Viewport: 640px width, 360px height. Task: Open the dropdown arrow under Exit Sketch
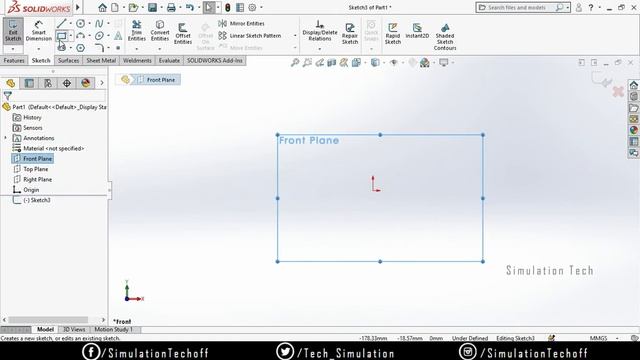pos(13,49)
